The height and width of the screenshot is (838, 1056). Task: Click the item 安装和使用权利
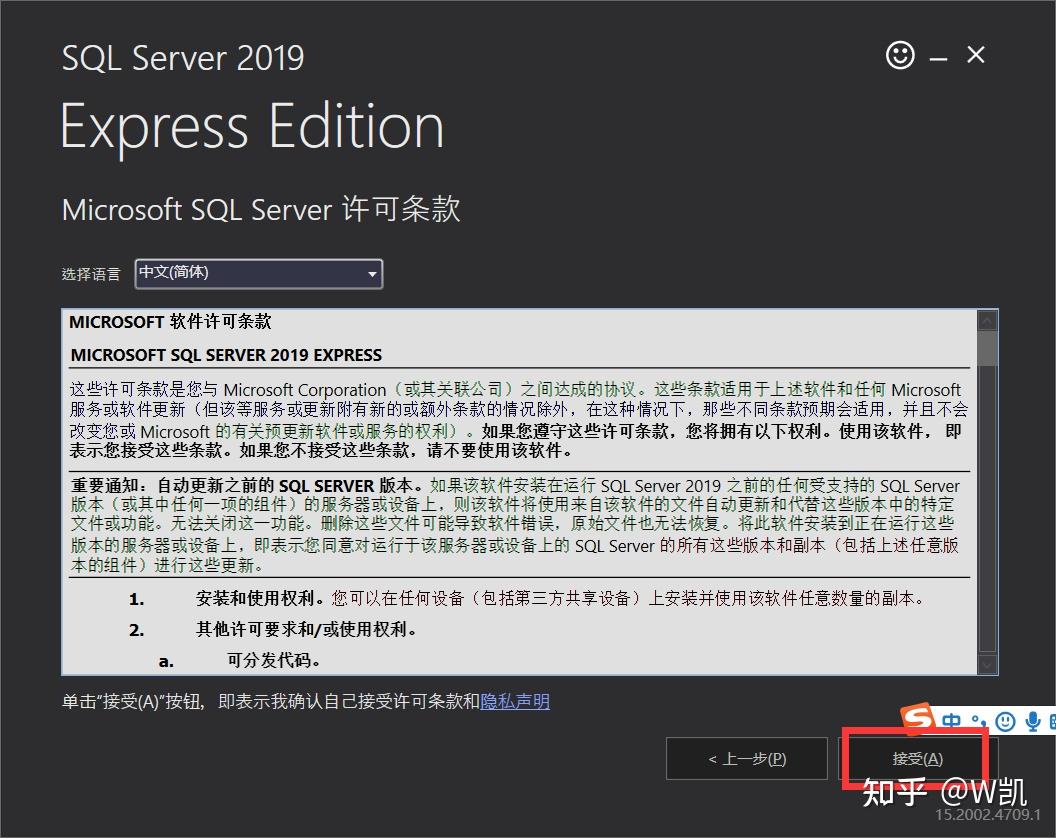coord(260,598)
